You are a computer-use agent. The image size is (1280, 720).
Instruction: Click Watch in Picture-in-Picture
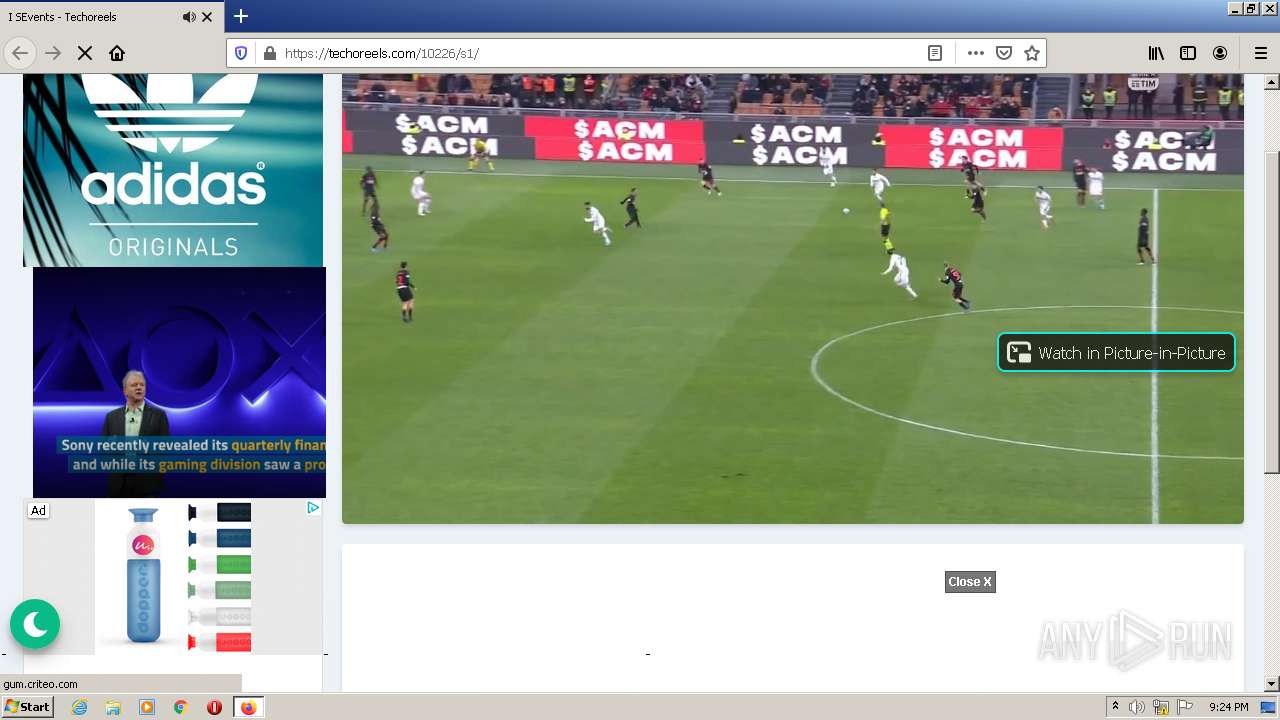pos(1116,352)
